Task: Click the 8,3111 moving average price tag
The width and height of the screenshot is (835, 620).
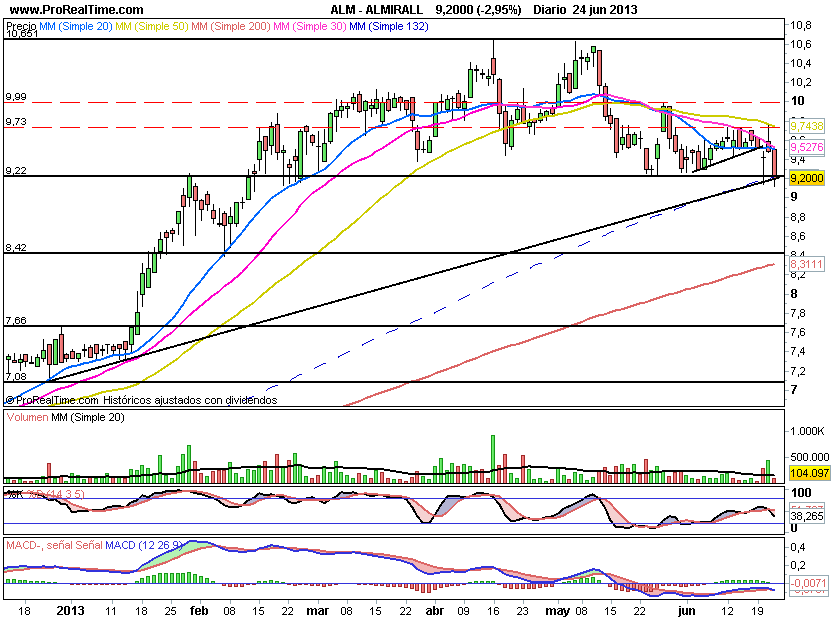Action: click(806, 264)
